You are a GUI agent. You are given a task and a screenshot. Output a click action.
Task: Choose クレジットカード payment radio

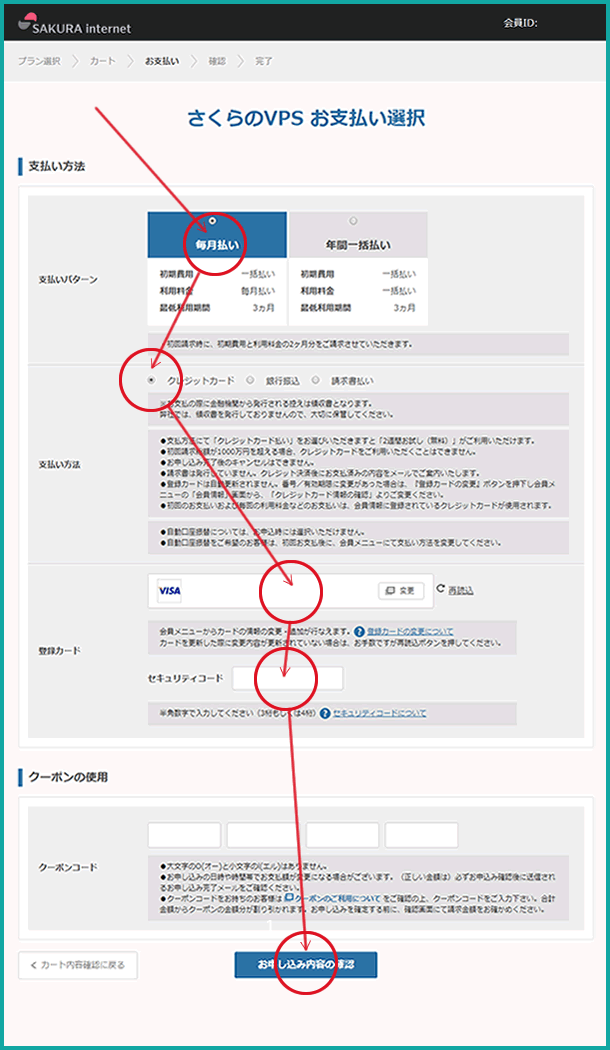[x=151, y=380]
